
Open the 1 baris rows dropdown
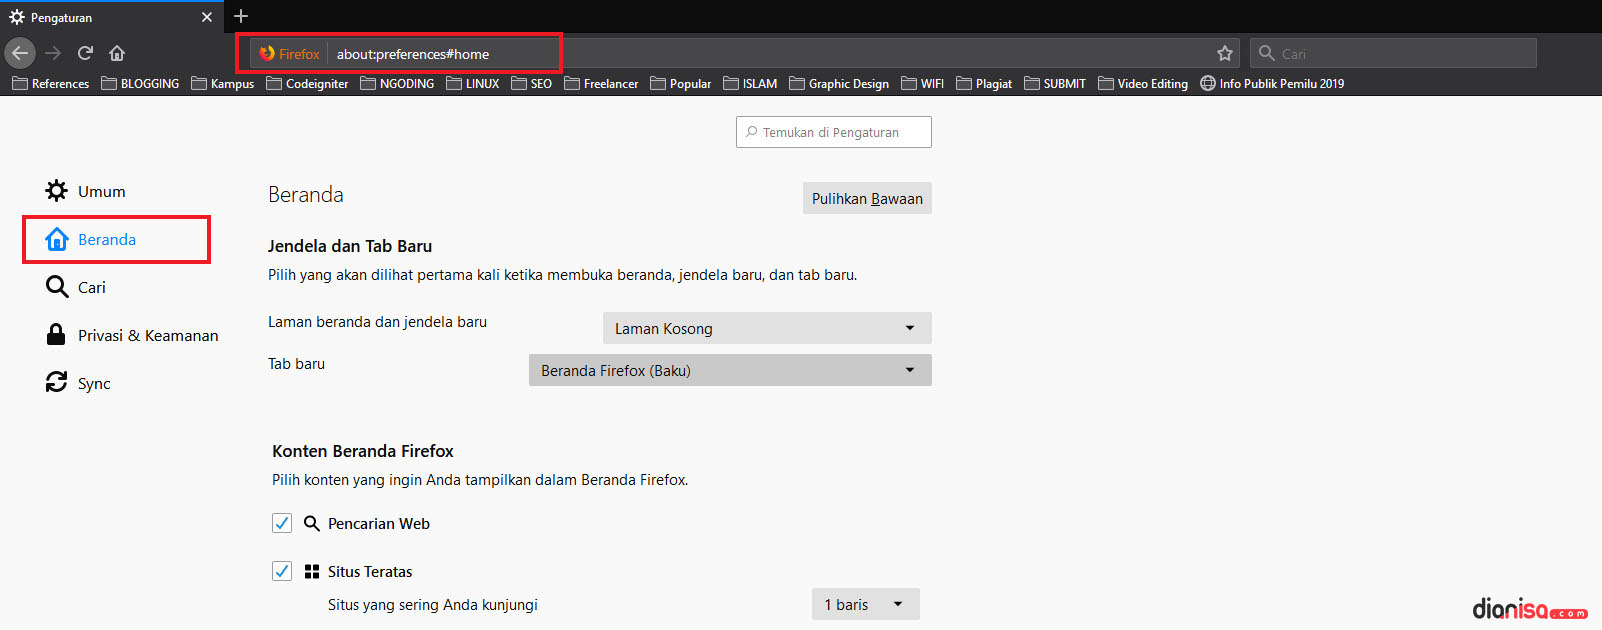click(x=865, y=604)
